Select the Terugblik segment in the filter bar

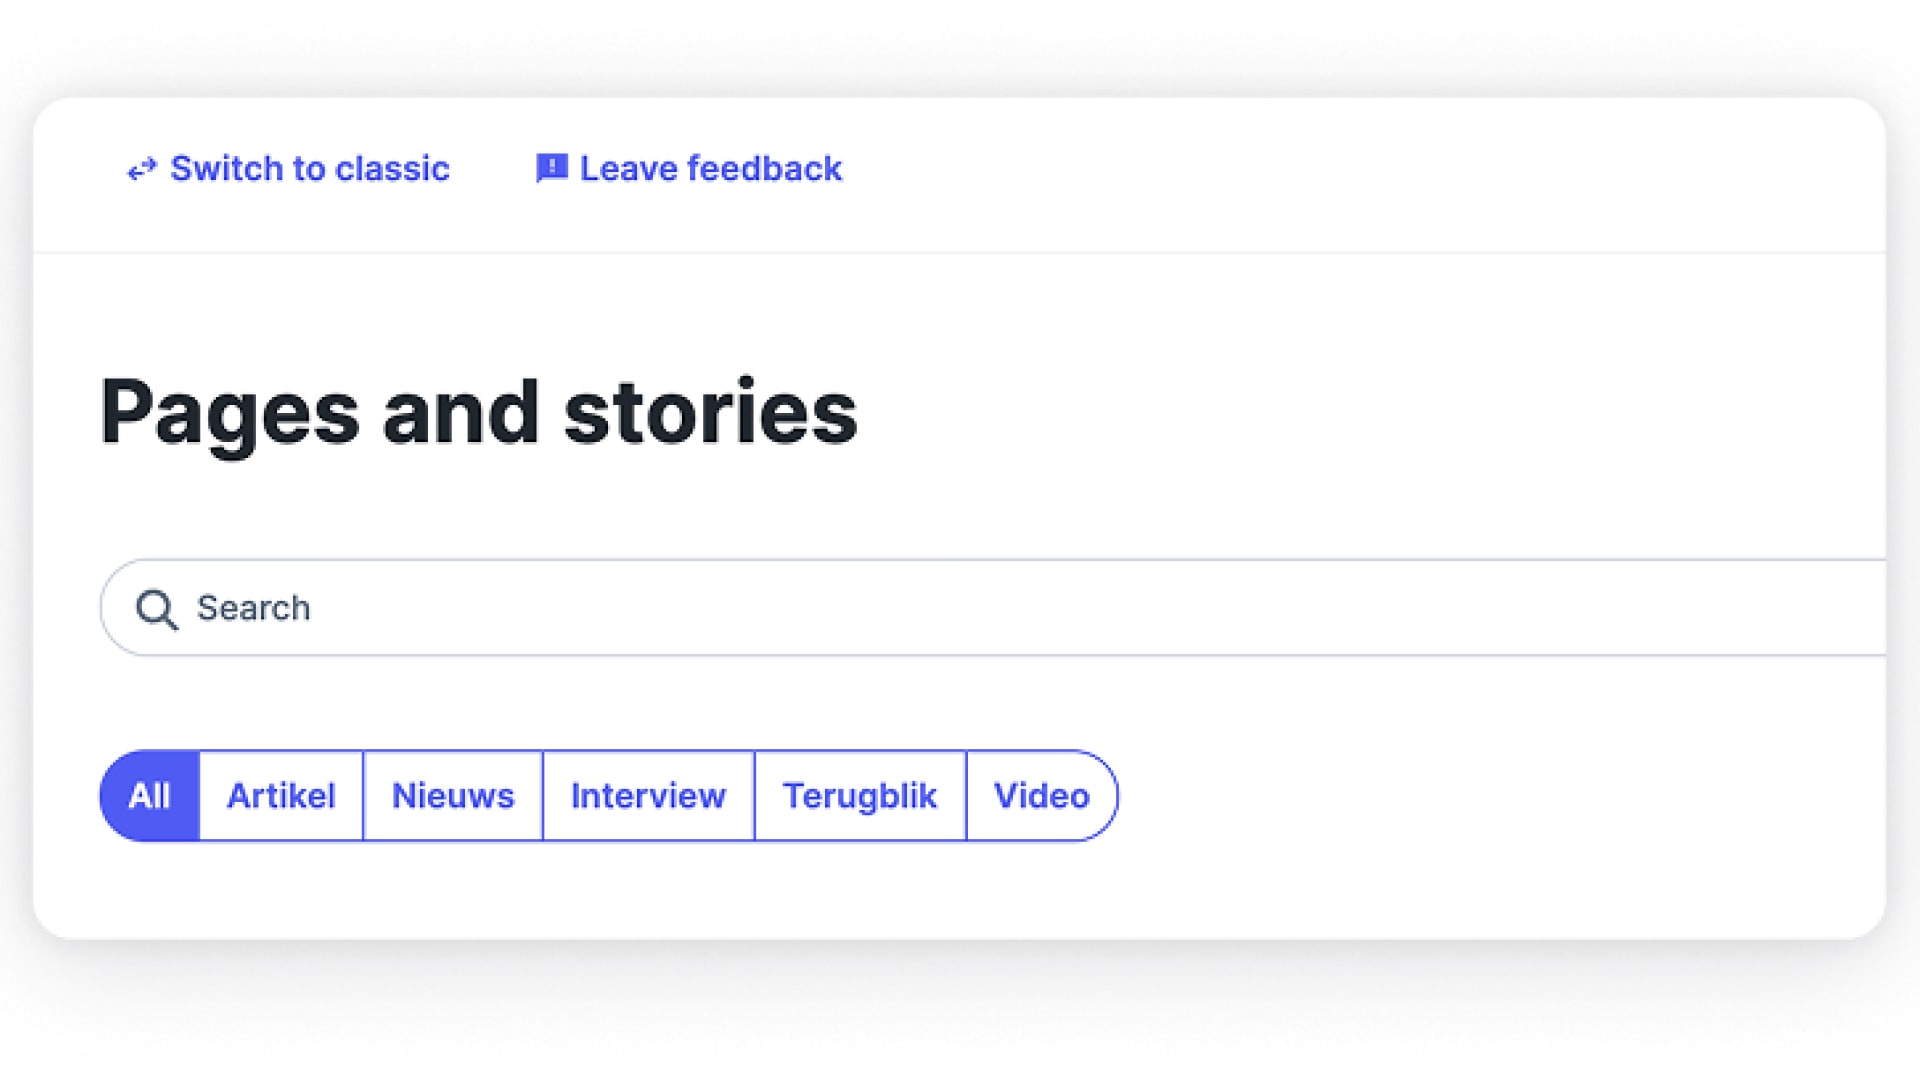pyautogui.click(x=860, y=795)
